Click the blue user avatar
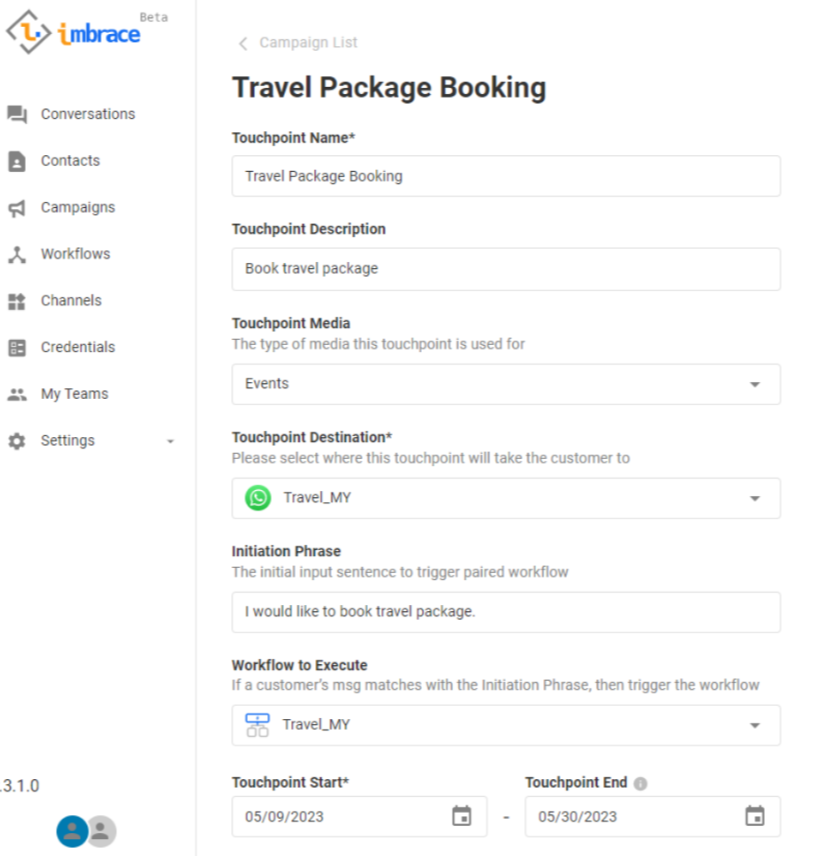825x856 pixels. point(72,831)
